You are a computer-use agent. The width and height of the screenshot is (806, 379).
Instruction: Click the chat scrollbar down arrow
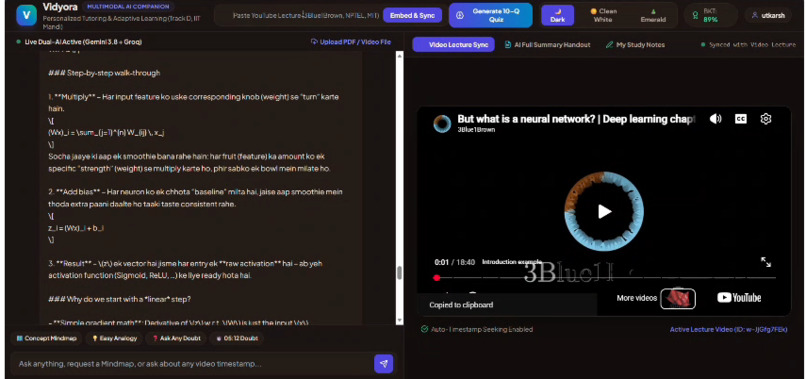coord(399,320)
